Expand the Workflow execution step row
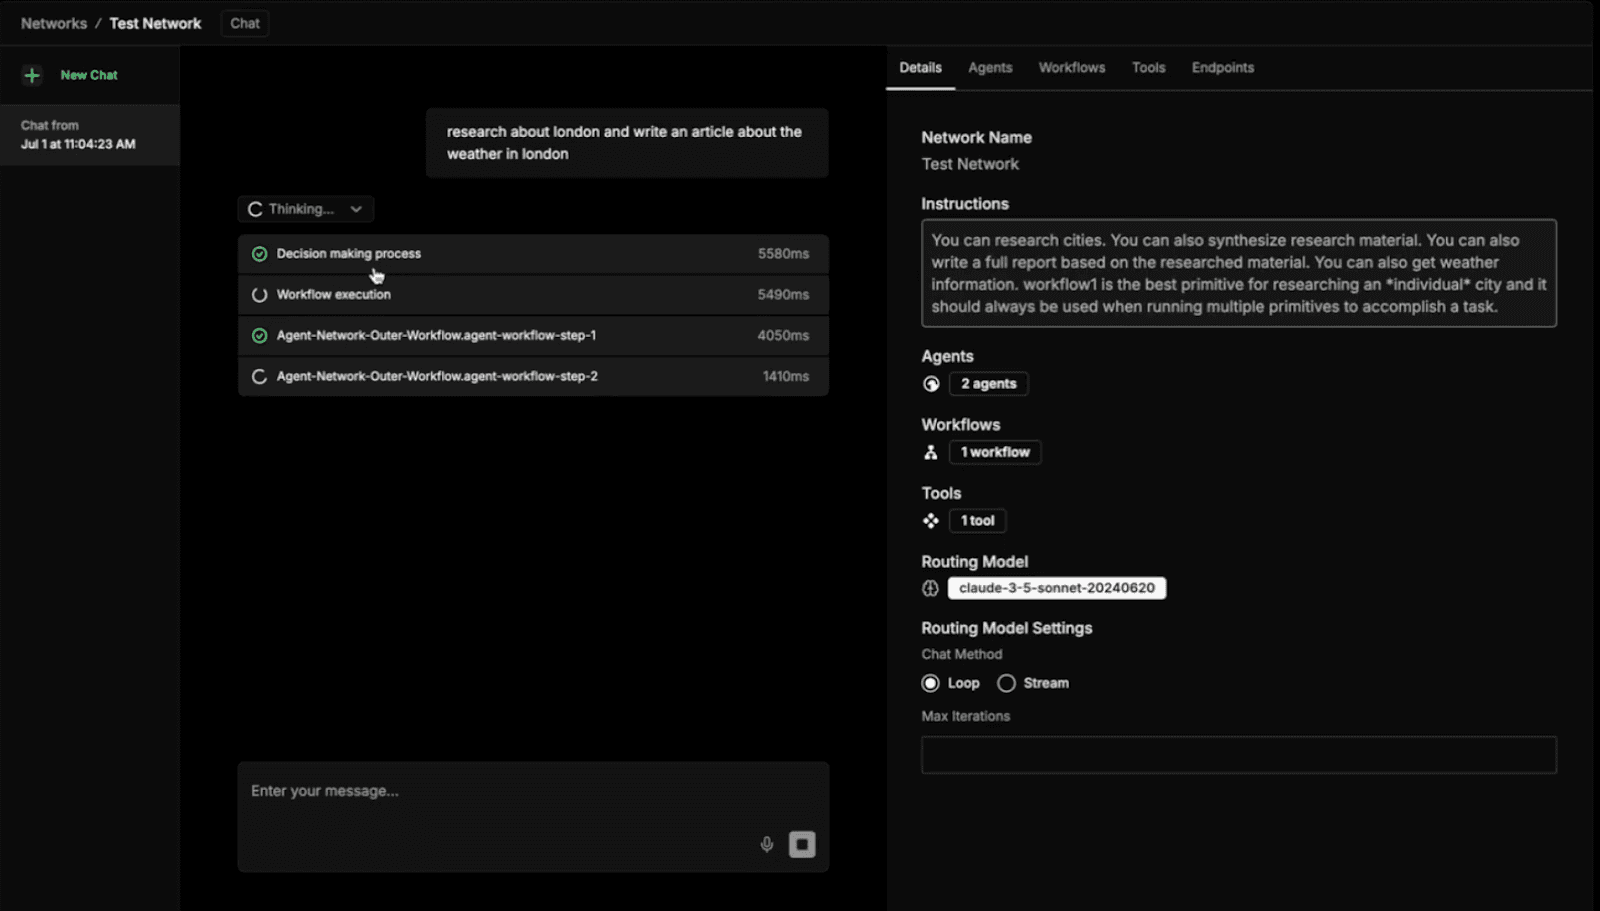The width and height of the screenshot is (1600, 911). tap(532, 295)
